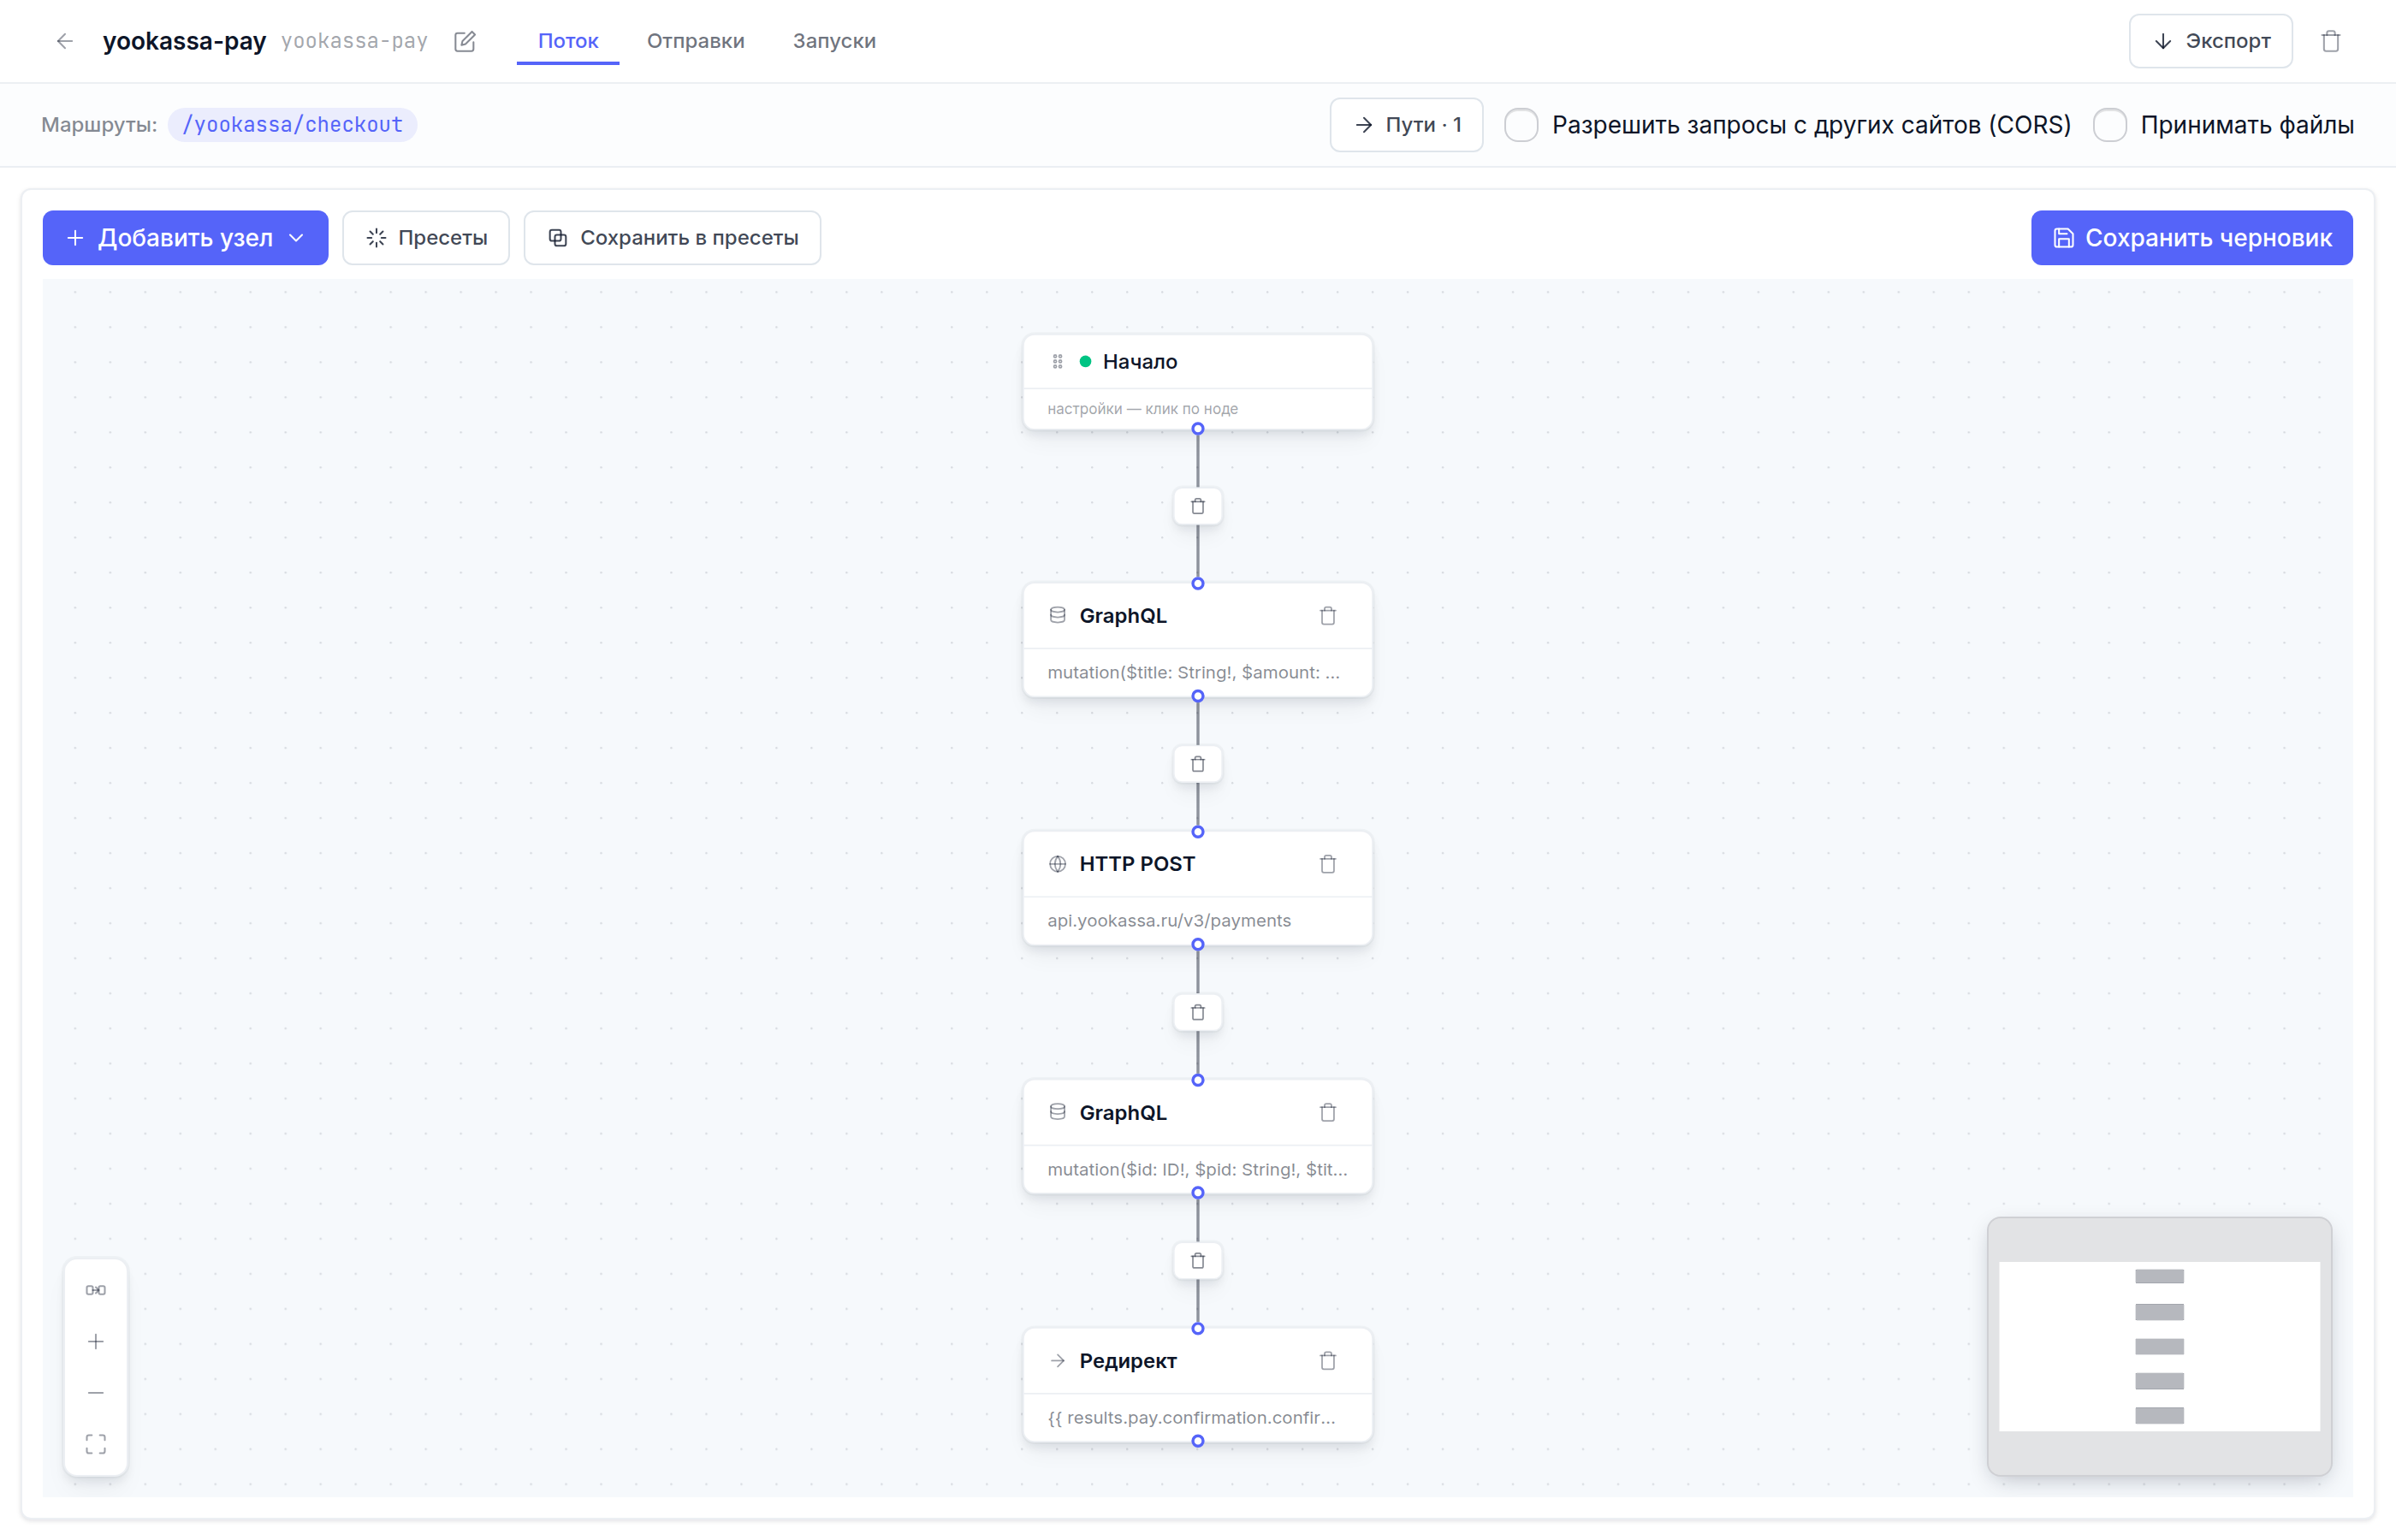Zoom in on the canvas with plus icon
2396x1540 pixels.
click(x=96, y=1342)
